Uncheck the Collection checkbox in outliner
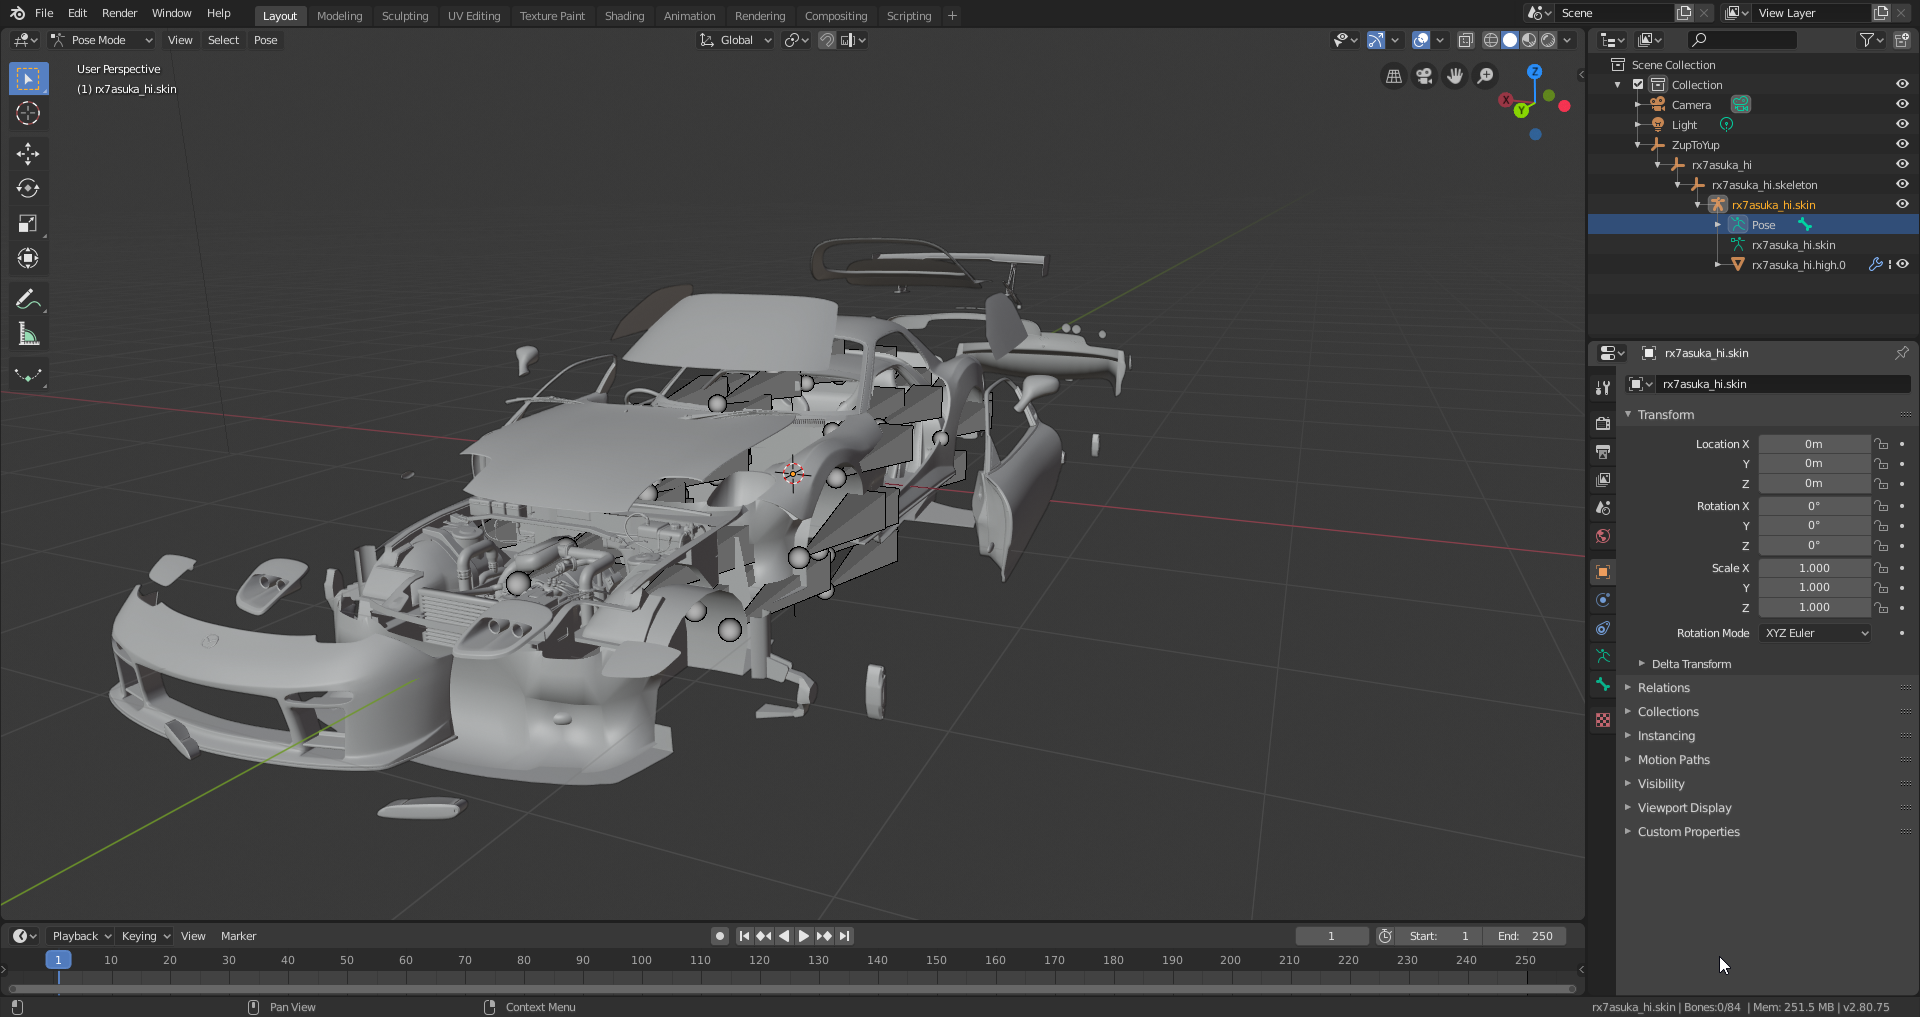The height and width of the screenshot is (1017, 1920). pyautogui.click(x=1638, y=85)
